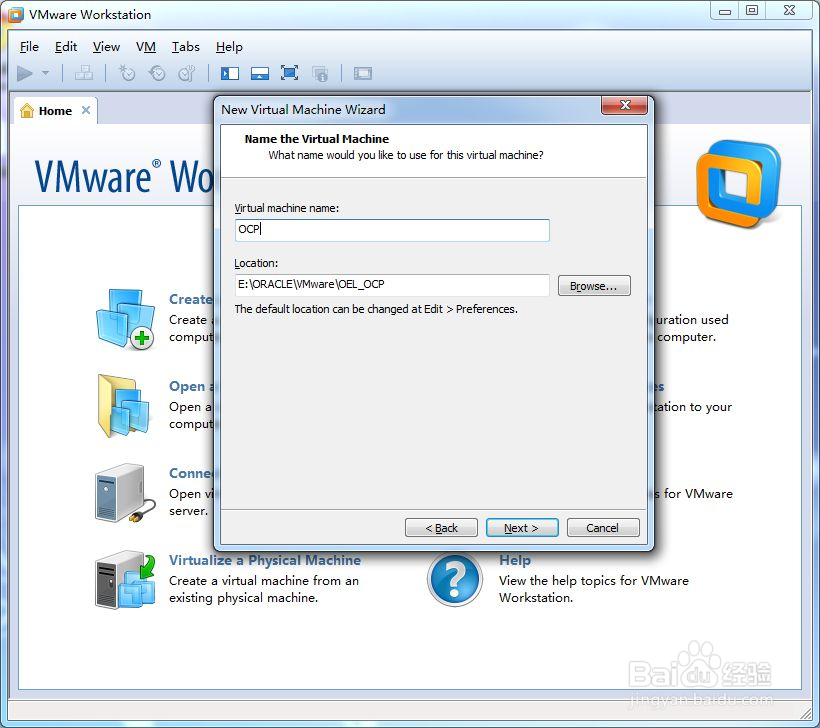Open the Virtualize a Physical Machine link
The image size is (820, 728).
[x=265, y=560]
